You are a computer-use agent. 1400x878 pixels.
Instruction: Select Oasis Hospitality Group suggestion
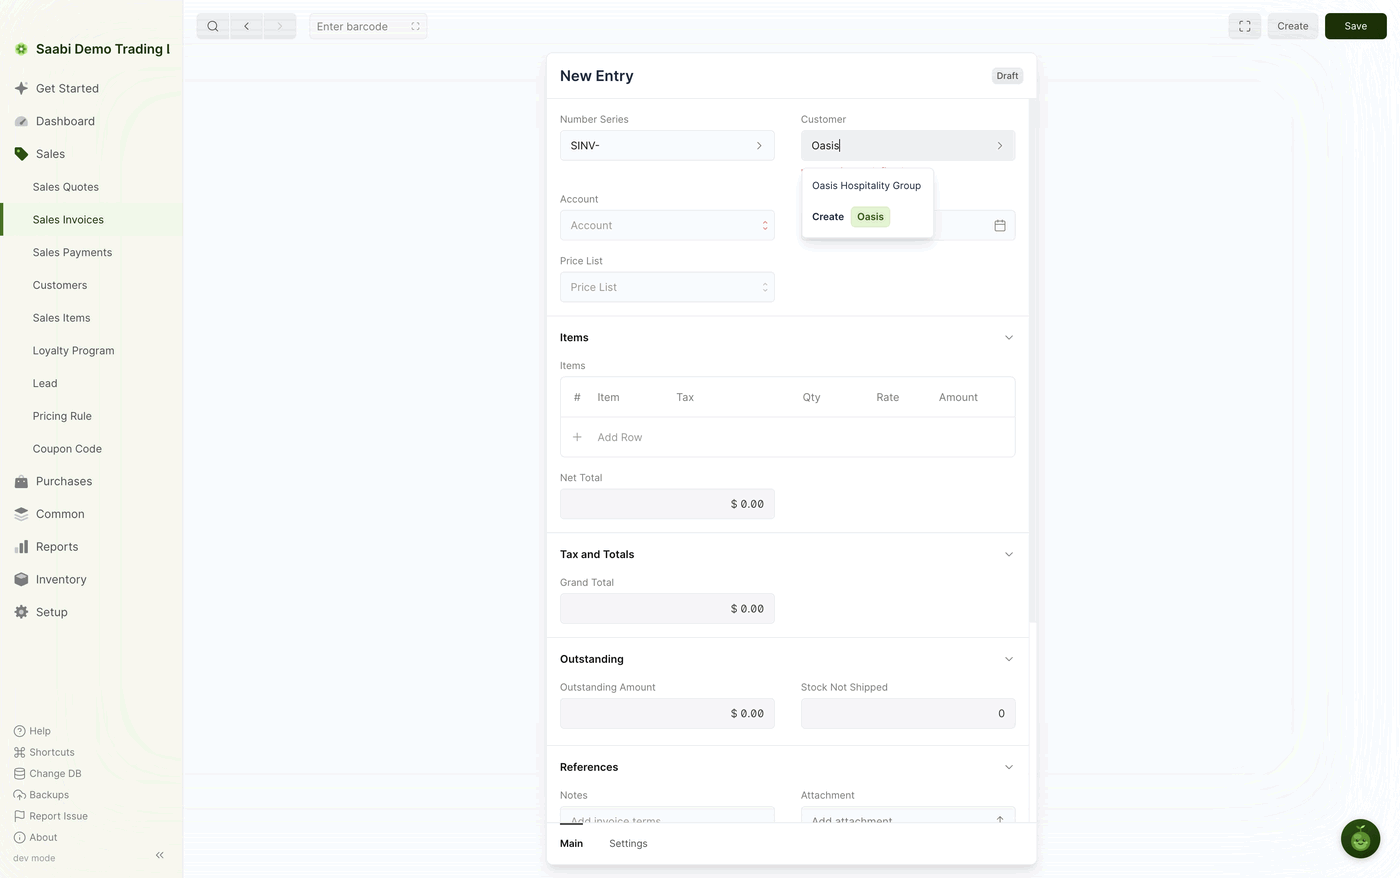pyautogui.click(x=867, y=186)
